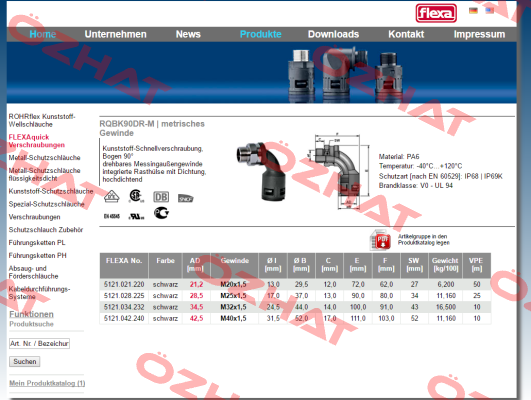Click the Suchen search button

tap(25, 361)
